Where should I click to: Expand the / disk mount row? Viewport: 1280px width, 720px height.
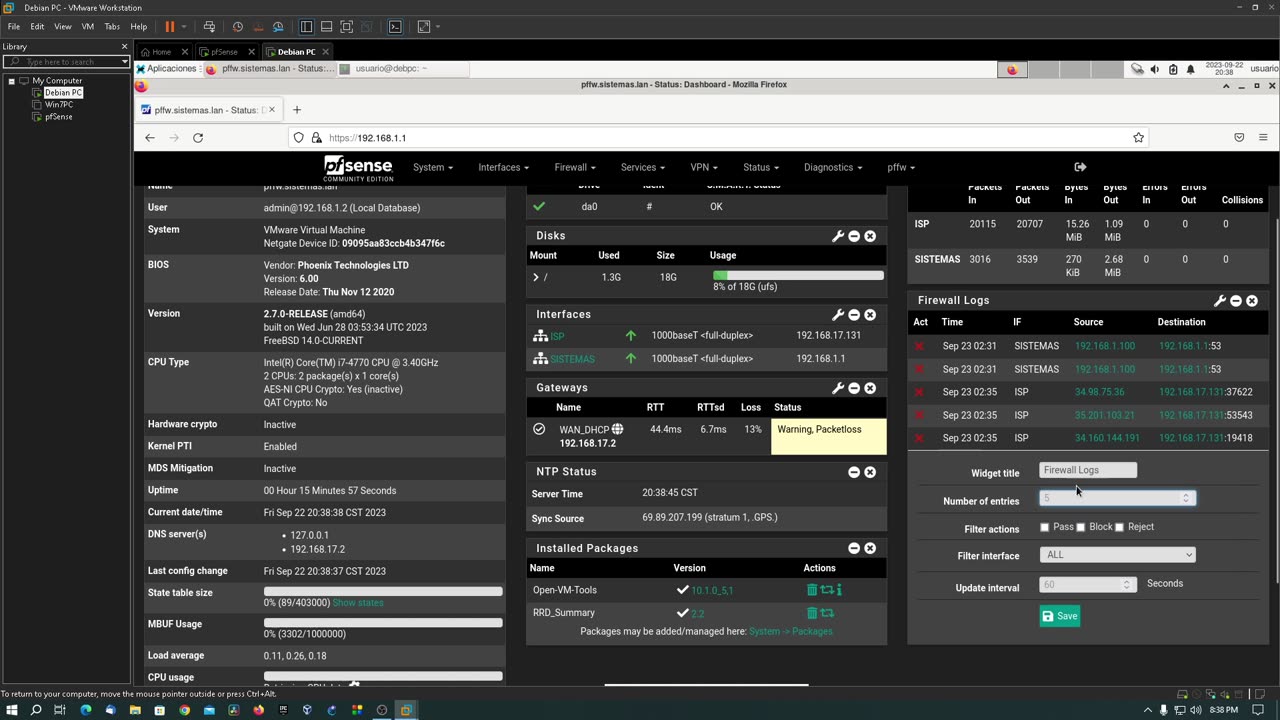tap(536, 277)
